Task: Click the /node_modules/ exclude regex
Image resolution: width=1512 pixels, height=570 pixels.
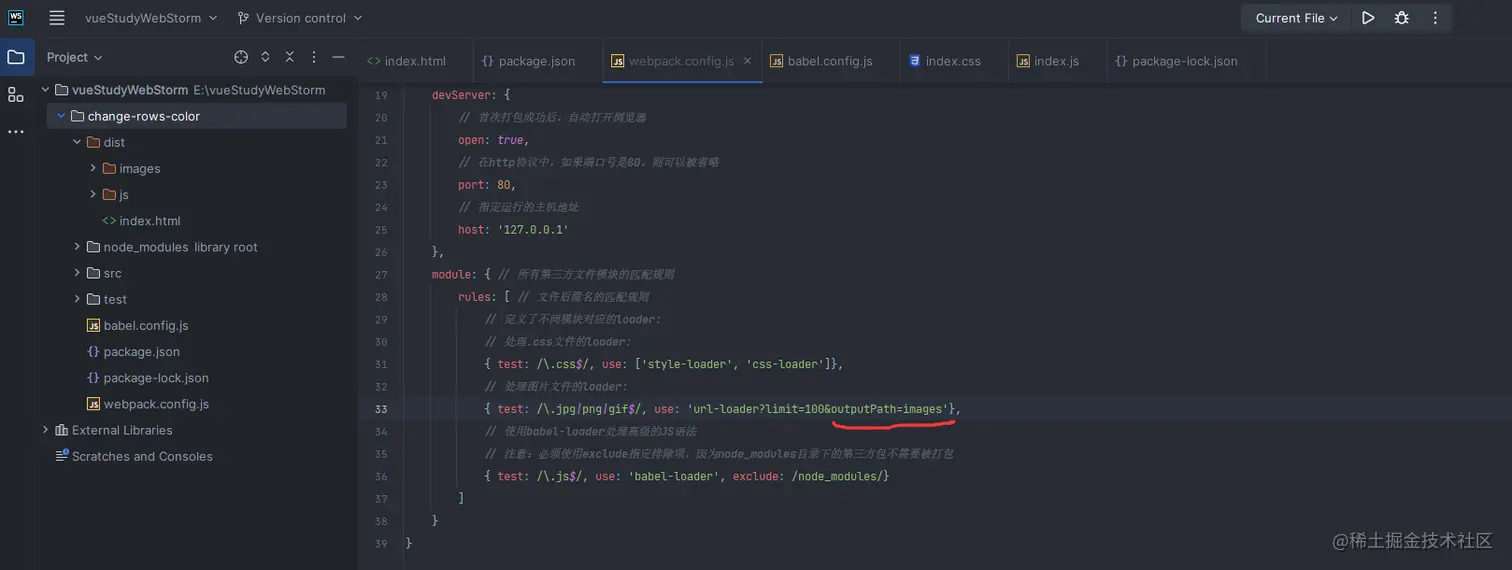Action: pos(837,476)
